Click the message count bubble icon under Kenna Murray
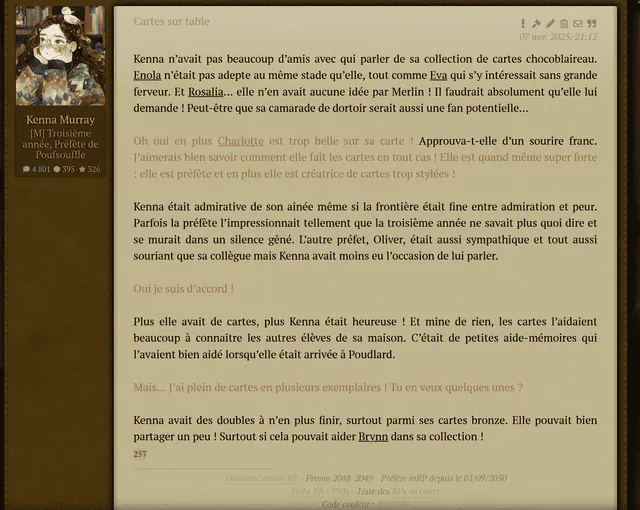 [26, 169]
